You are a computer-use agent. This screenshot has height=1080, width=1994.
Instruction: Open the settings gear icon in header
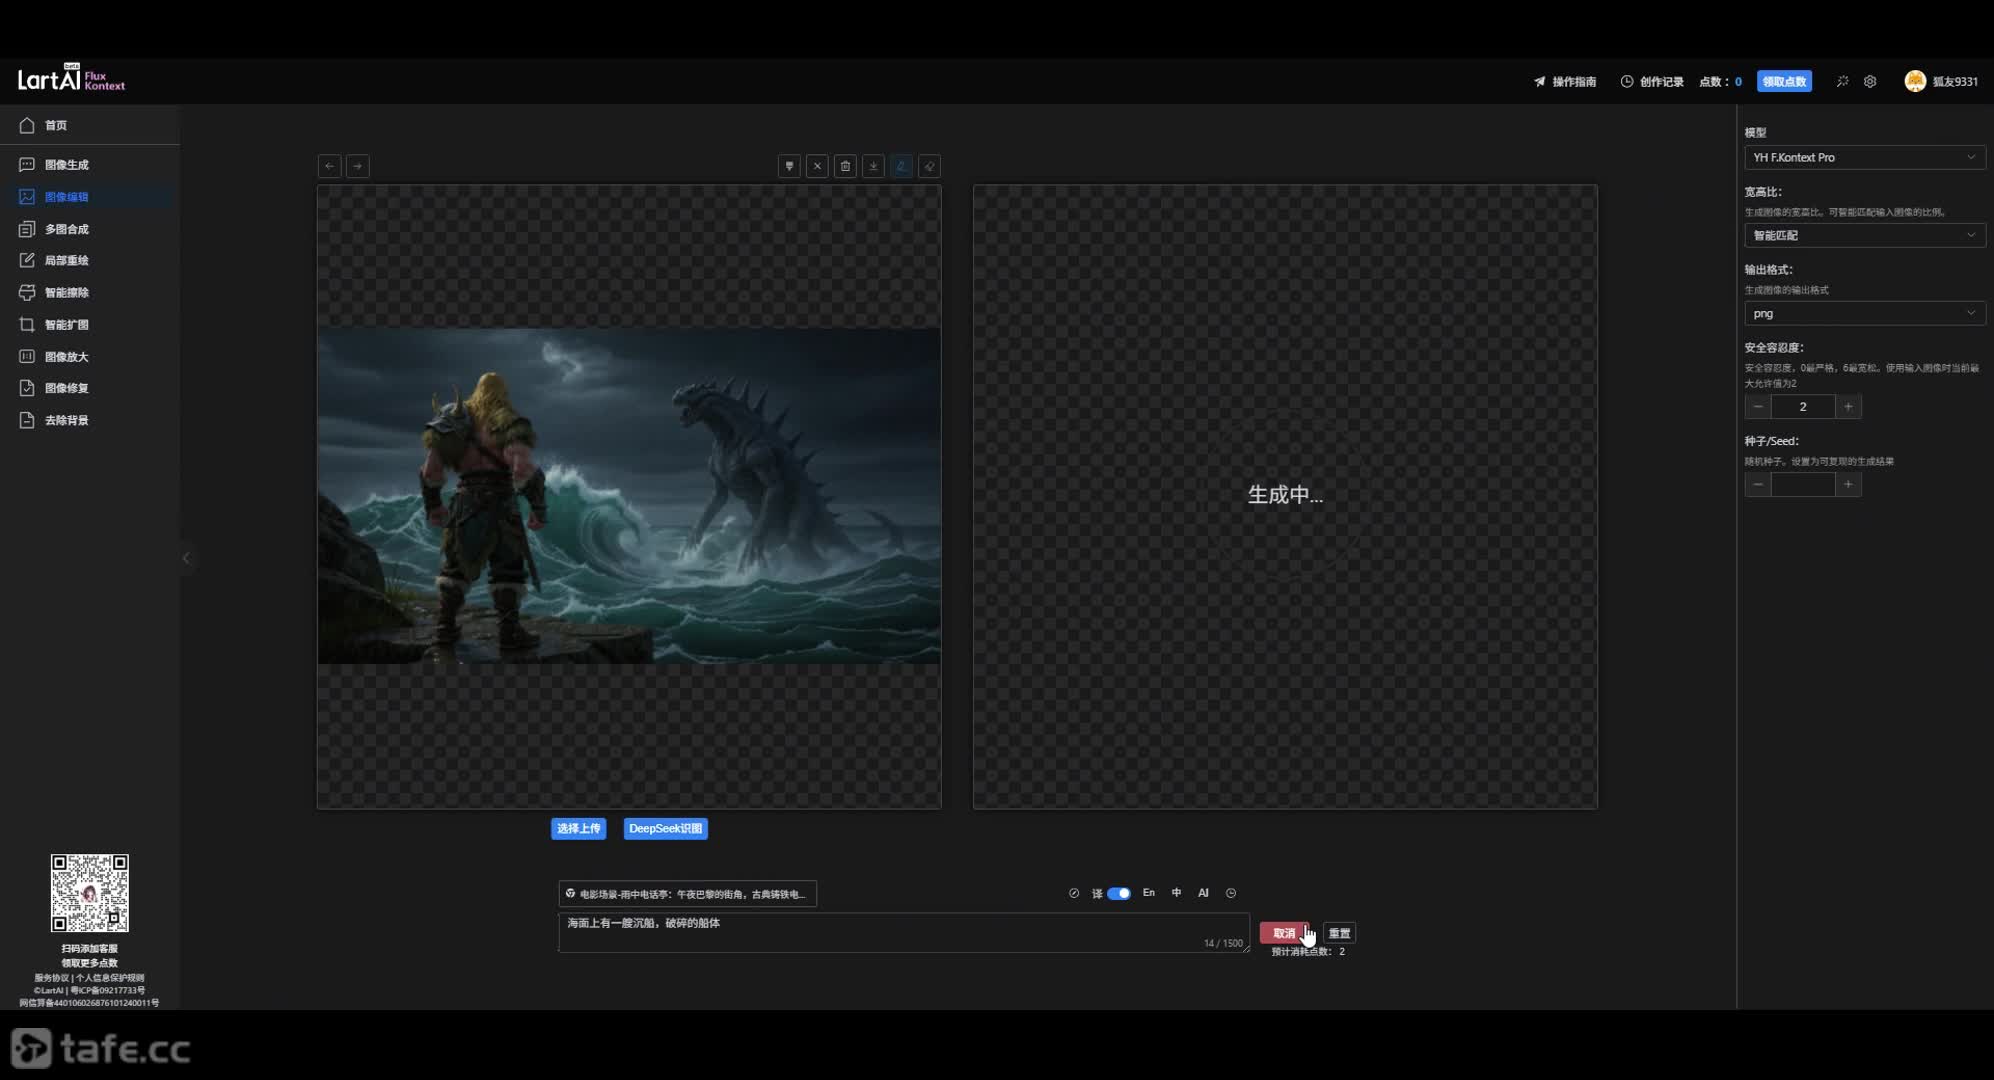(1870, 82)
